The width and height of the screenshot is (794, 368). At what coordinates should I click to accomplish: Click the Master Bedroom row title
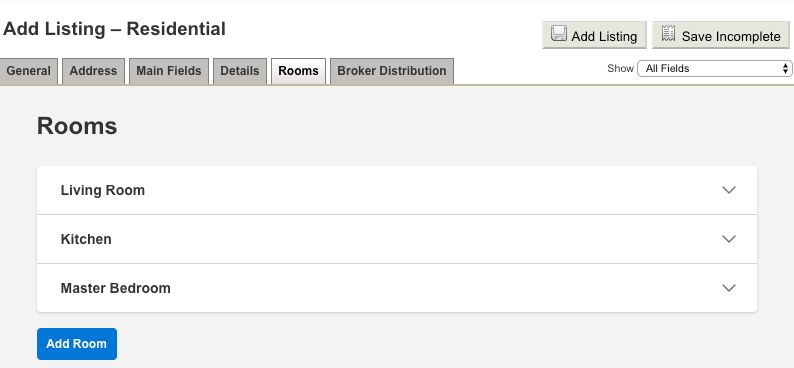(115, 288)
